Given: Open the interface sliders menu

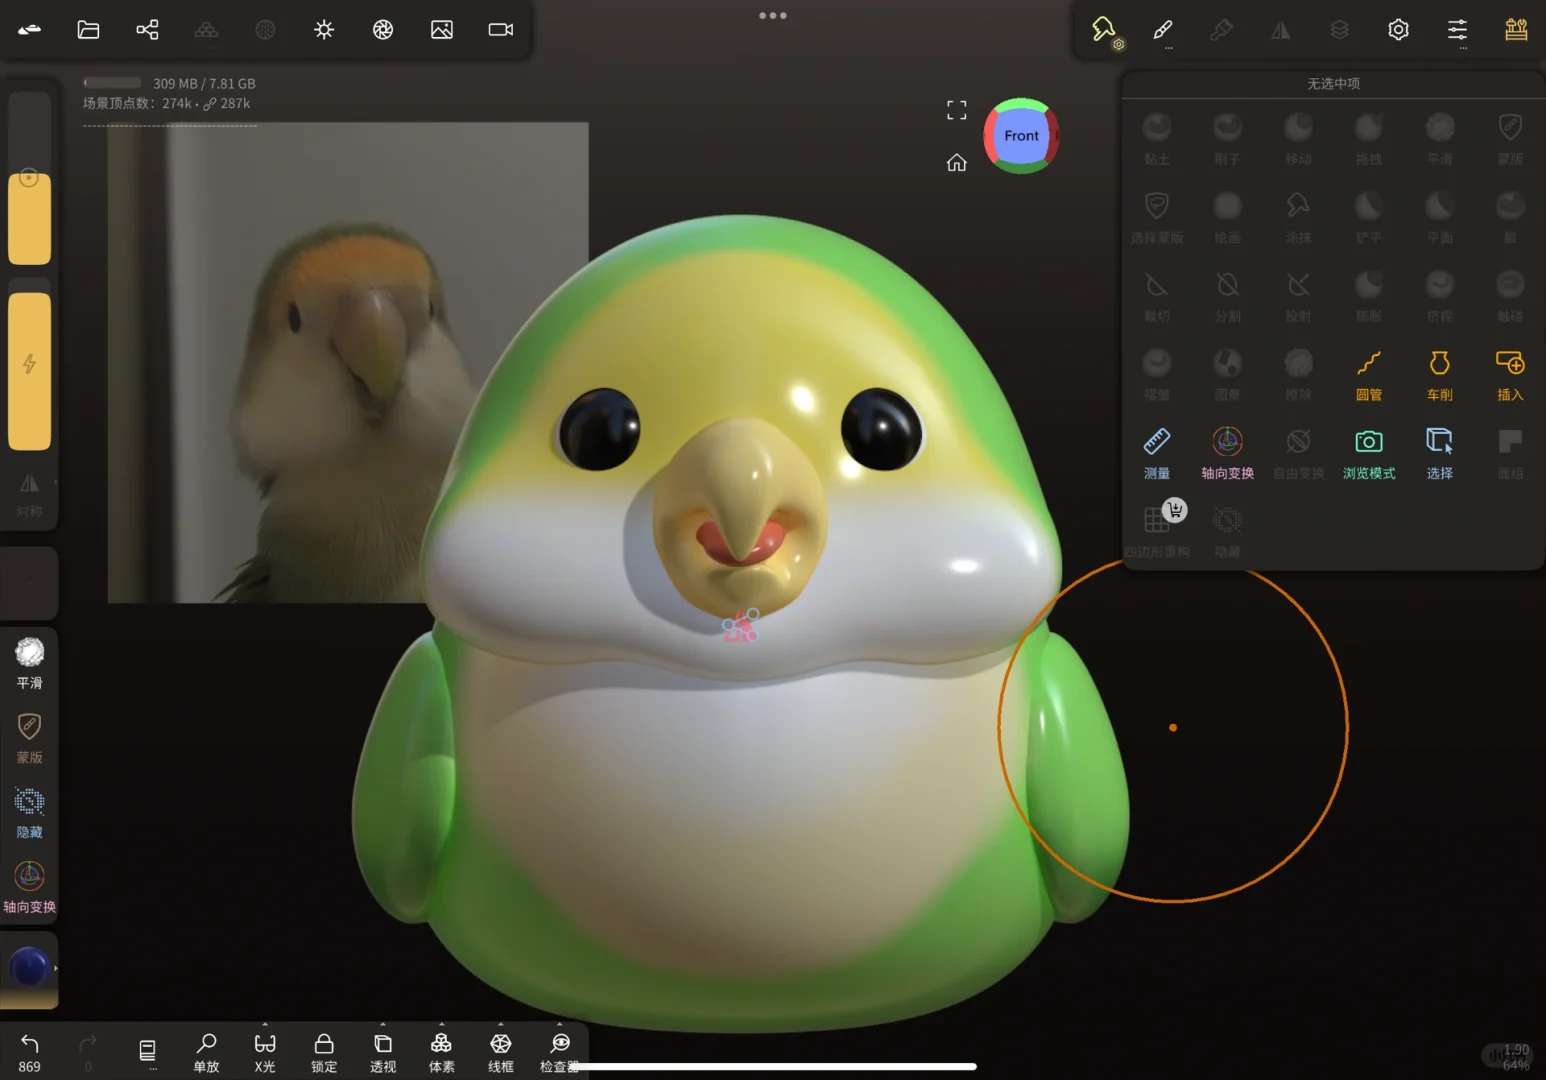Looking at the screenshot, I should click(1458, 31).
